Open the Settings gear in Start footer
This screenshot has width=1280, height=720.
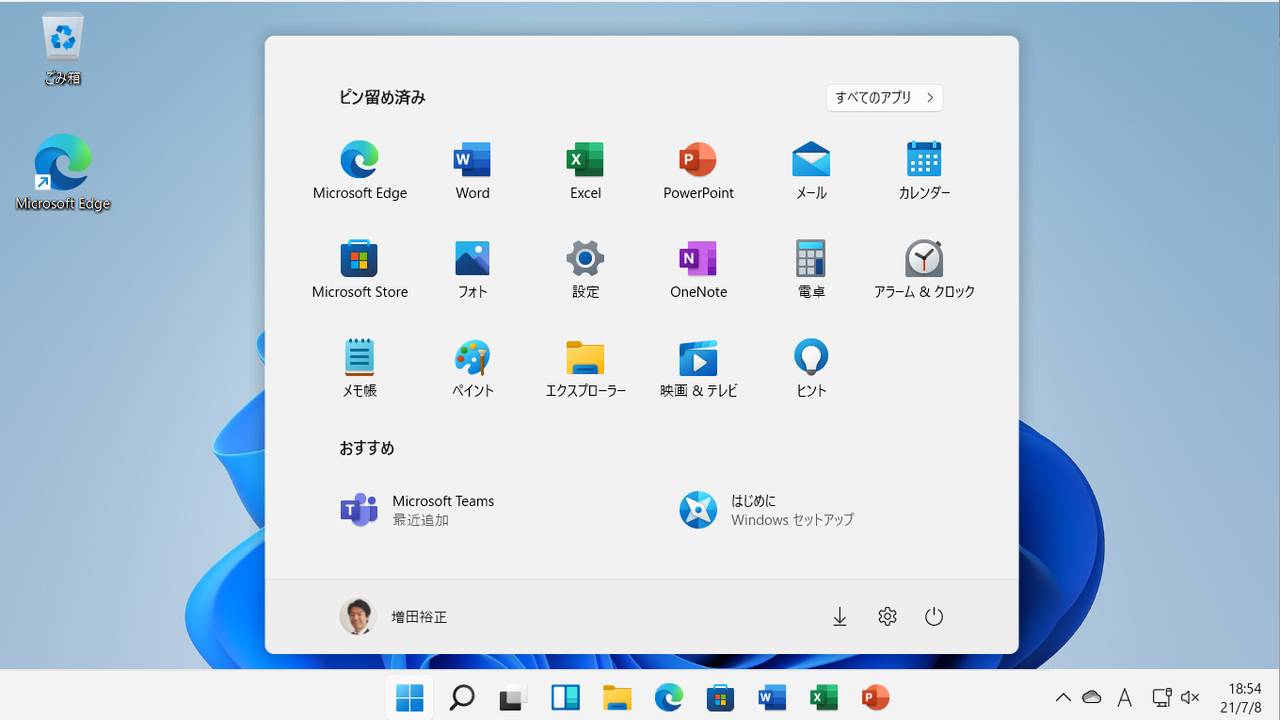[x=887, y=617]
